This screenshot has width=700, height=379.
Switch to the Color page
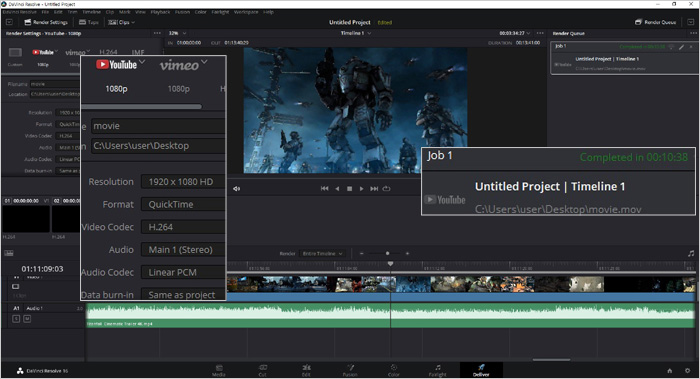[x=394, y=370]
